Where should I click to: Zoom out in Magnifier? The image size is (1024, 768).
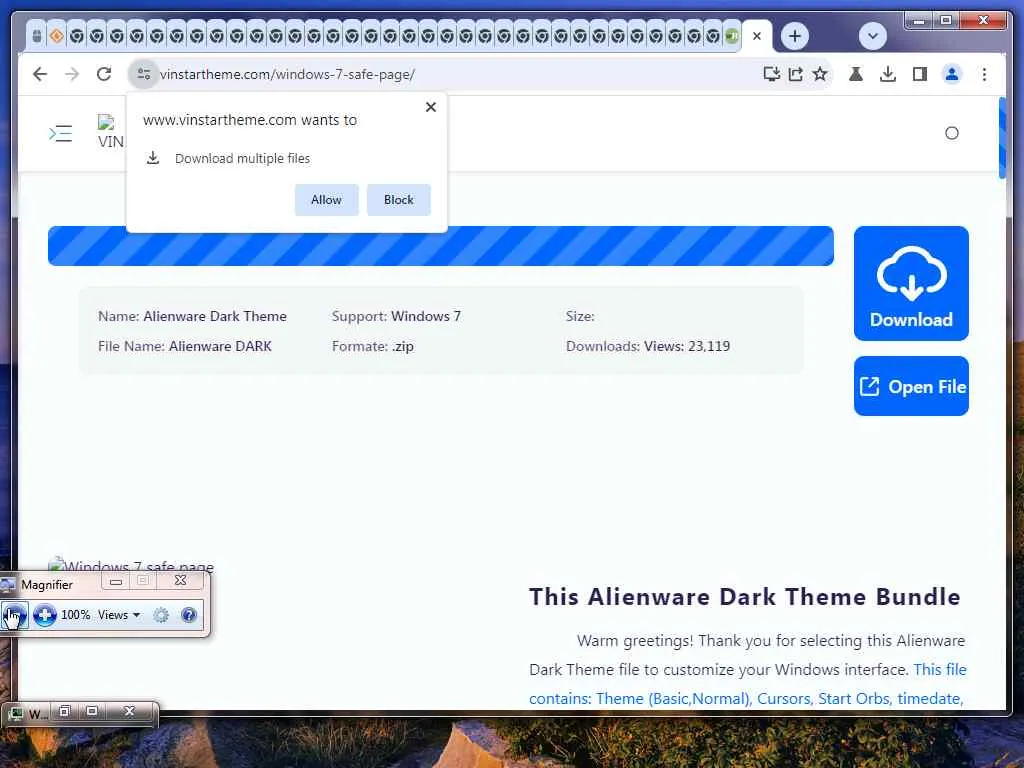point(14,615)
